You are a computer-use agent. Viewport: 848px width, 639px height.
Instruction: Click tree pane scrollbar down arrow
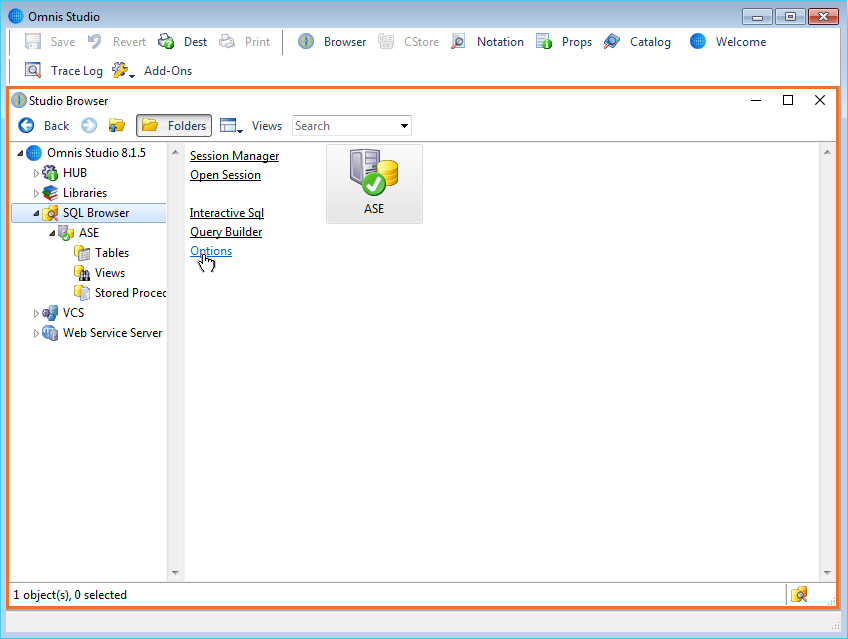coord(175,573)
